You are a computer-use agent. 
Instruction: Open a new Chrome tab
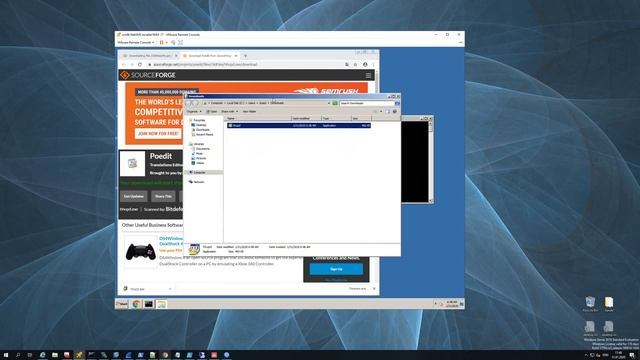tap(245, 56)
